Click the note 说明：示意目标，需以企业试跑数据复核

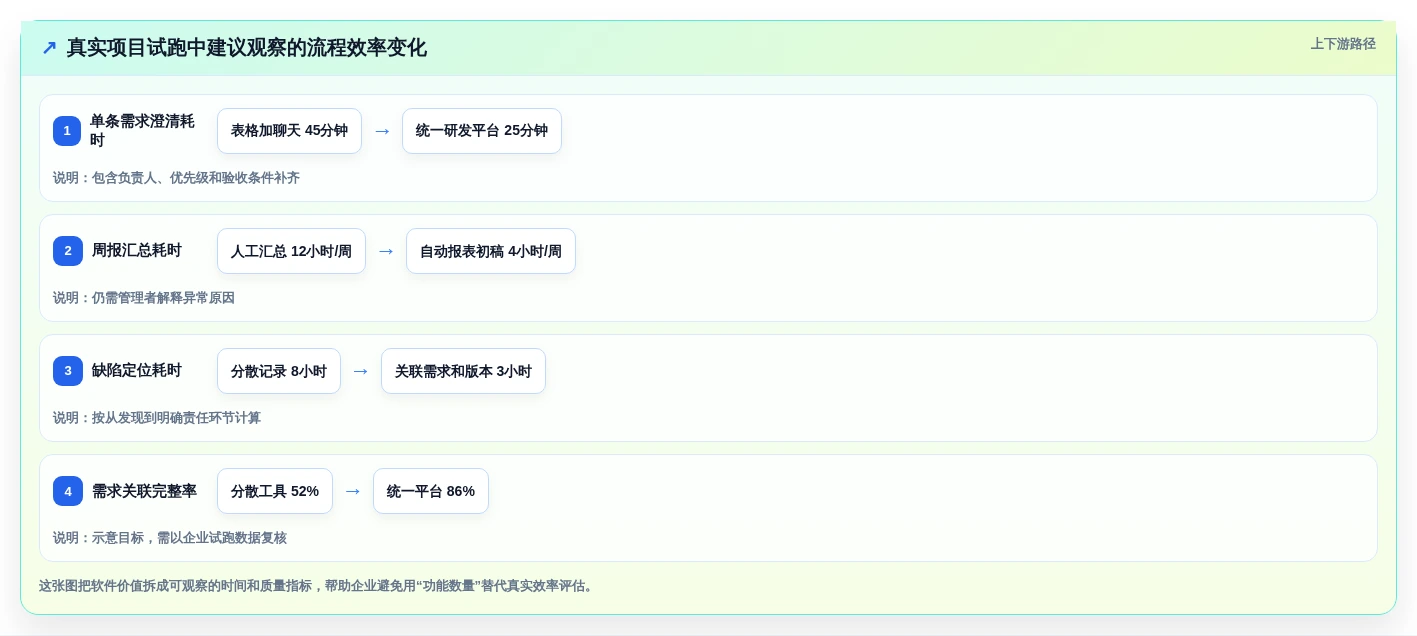pyautogui.click(x=170, y=538)
